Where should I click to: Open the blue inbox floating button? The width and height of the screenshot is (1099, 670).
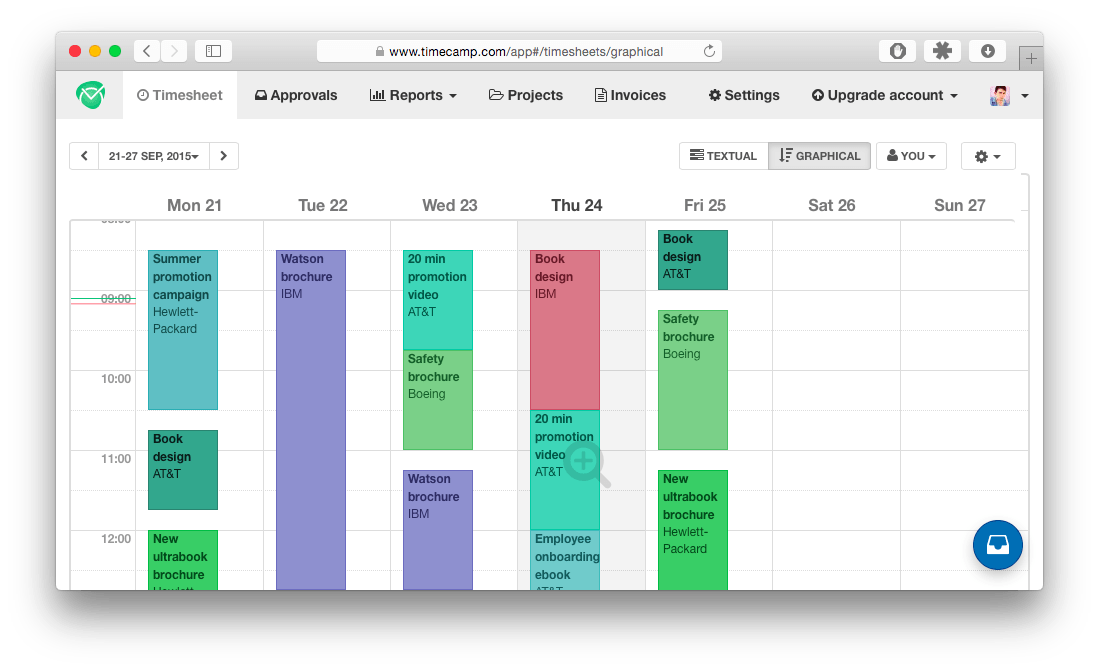click(997, 545)
